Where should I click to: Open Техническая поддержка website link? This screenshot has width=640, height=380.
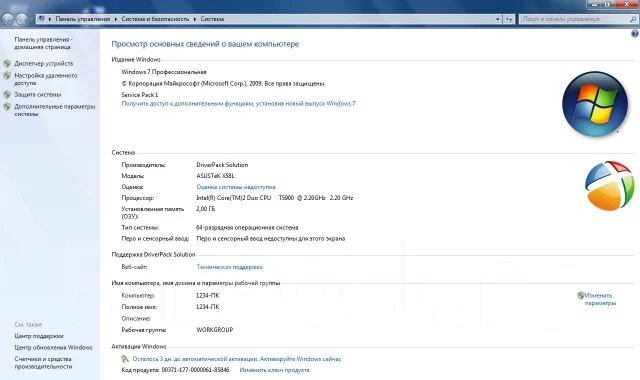[x=229, y=267]
